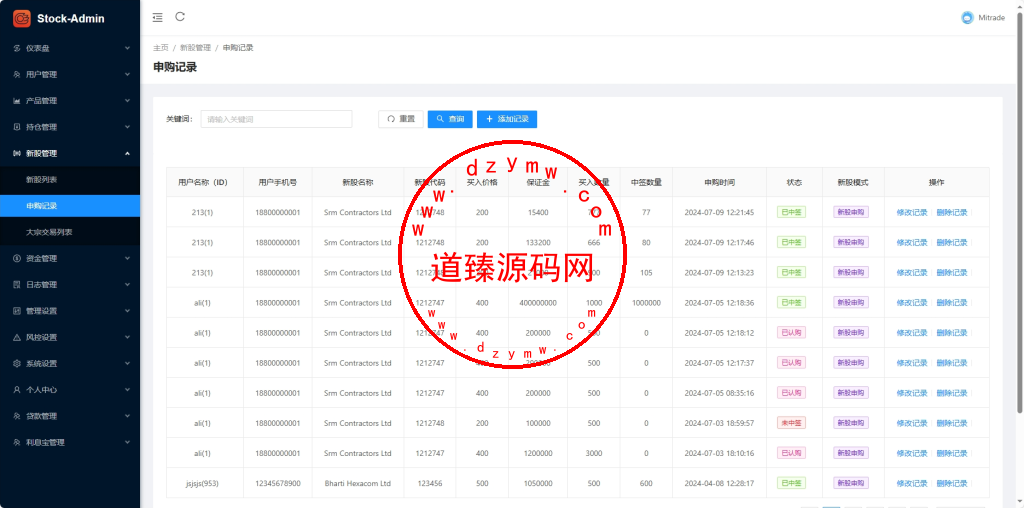Click 修改记录 for the 12:21:45 row

pyautogui.click(x=912, y=212)
